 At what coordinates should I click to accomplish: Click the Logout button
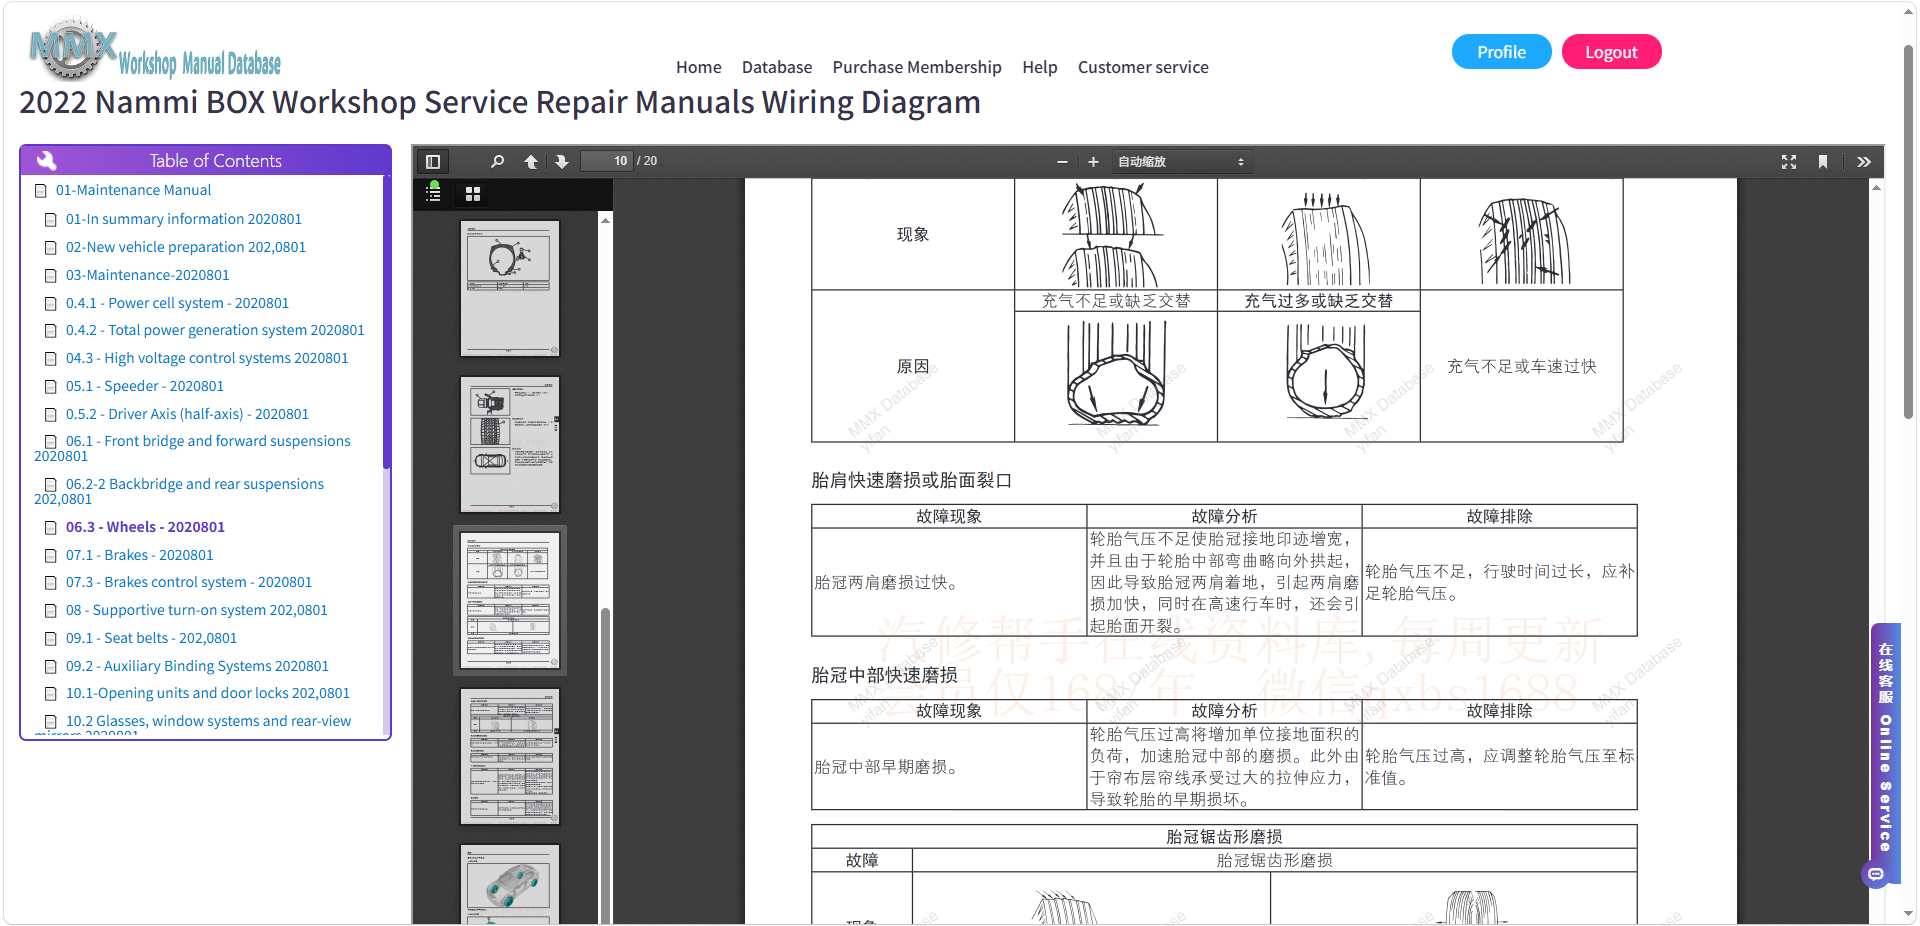[x=1611, y=52]
